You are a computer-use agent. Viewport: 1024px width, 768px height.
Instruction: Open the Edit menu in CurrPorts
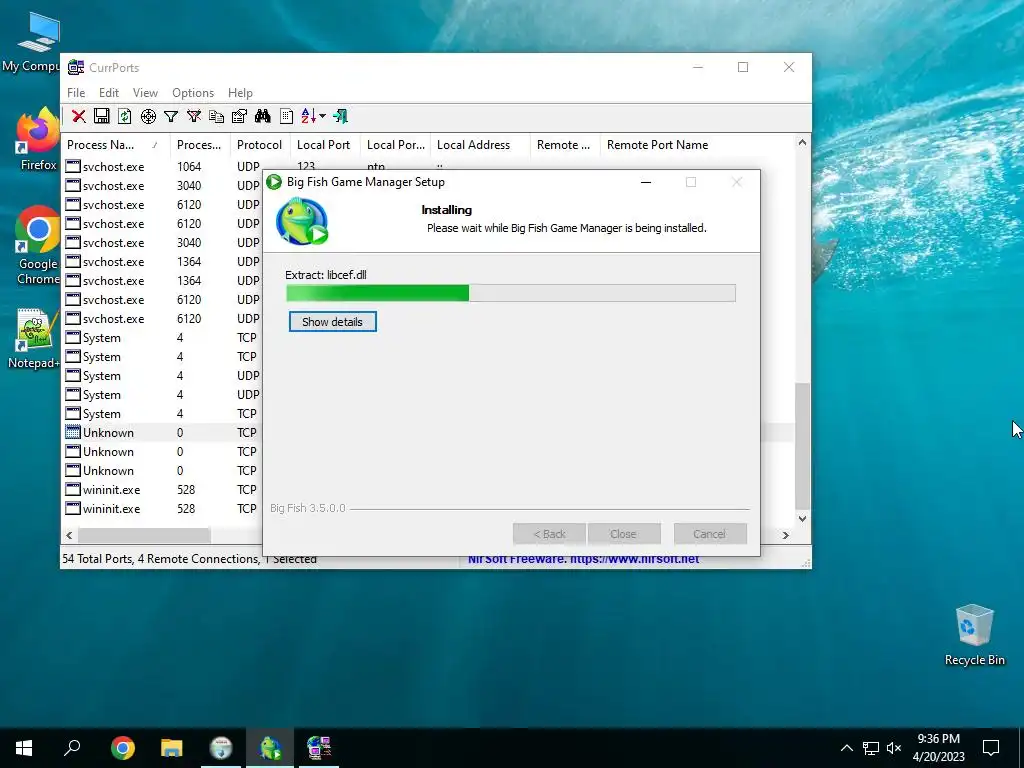(108, 93)
